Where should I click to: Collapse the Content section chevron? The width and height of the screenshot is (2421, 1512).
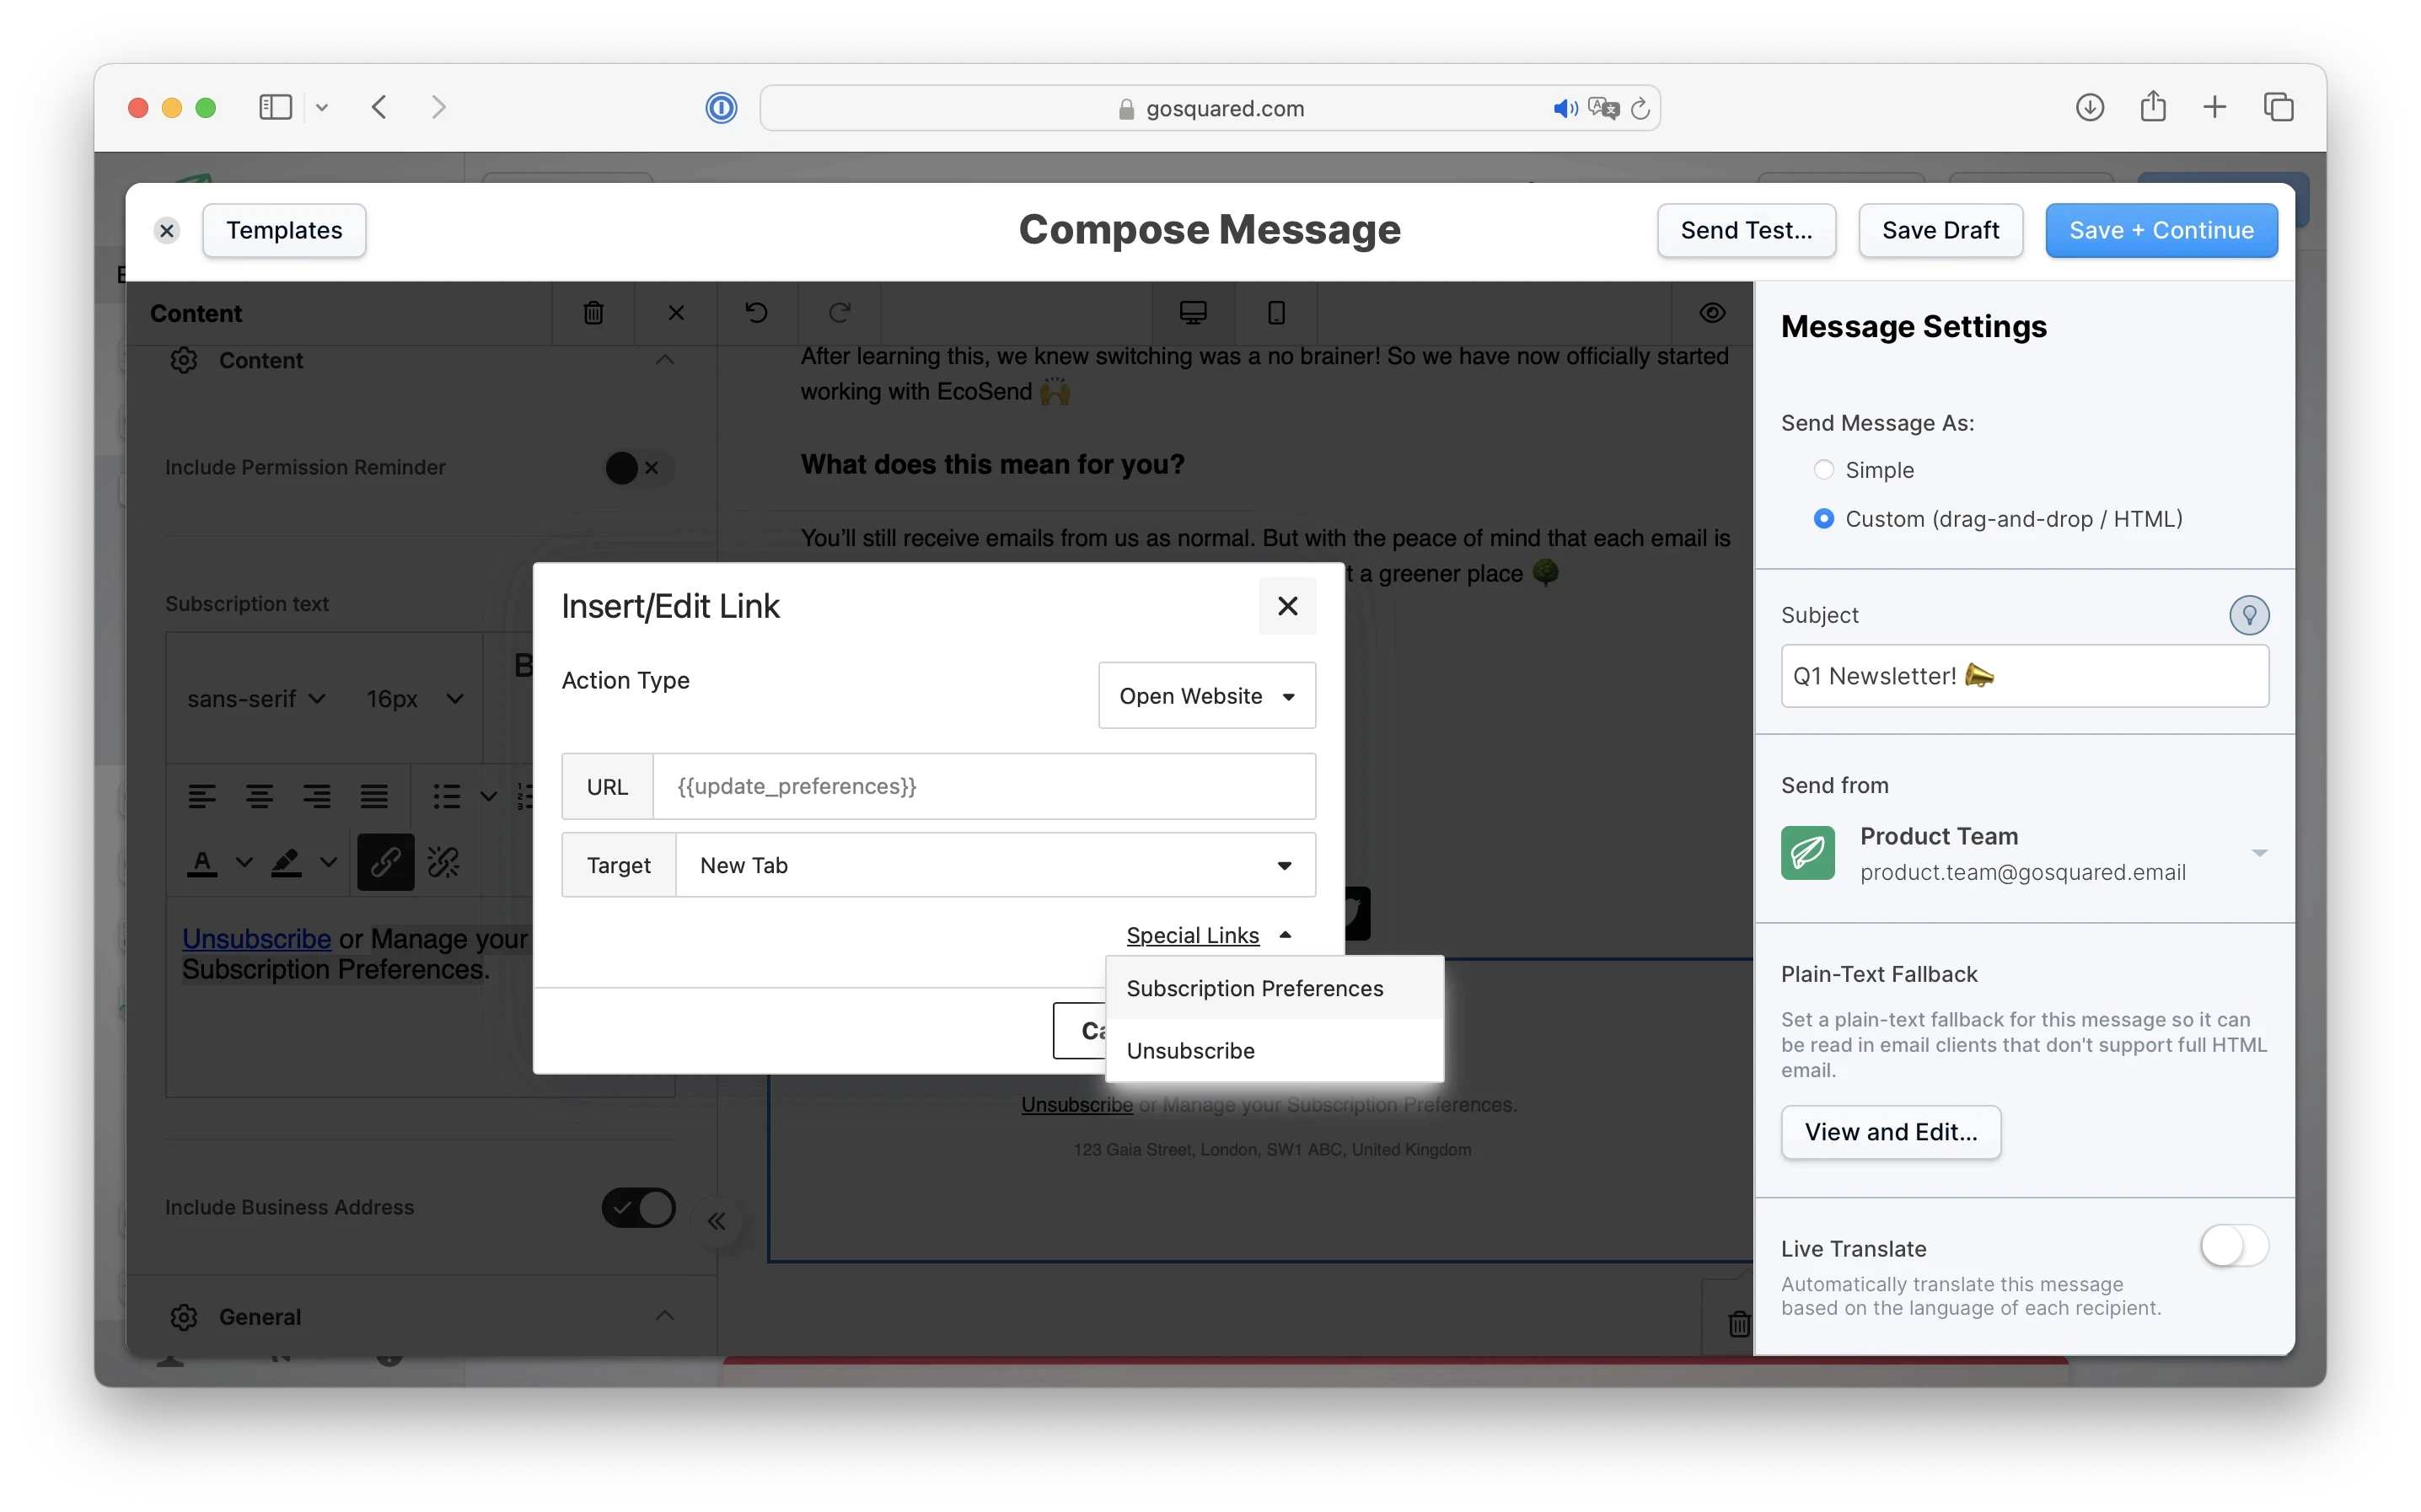point(665,360)
